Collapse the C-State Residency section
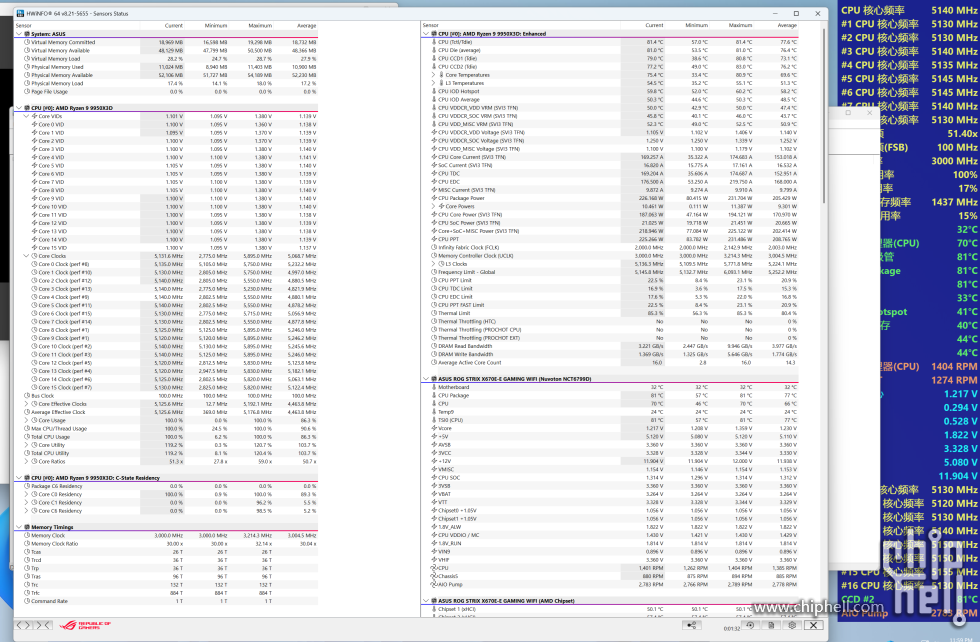Screen dimensions: 980x642 tap(19, 478)
